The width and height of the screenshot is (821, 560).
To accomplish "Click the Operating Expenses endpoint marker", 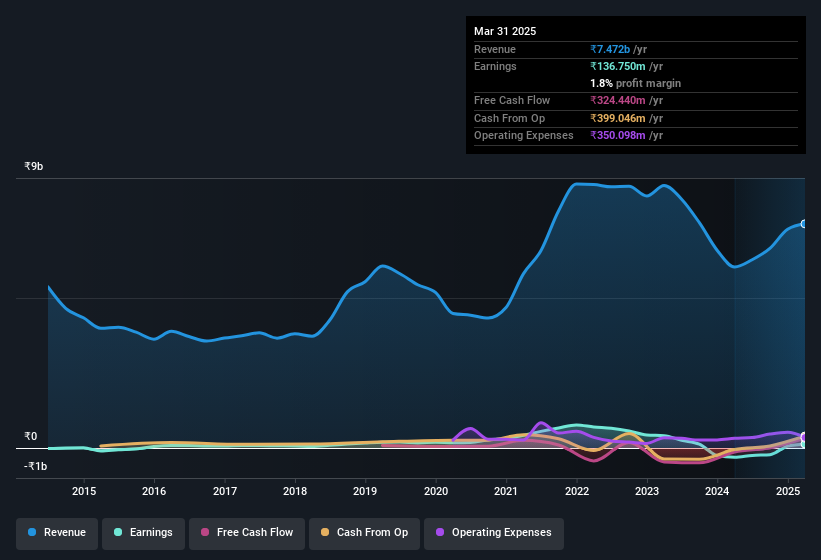I will coord(804,436).
